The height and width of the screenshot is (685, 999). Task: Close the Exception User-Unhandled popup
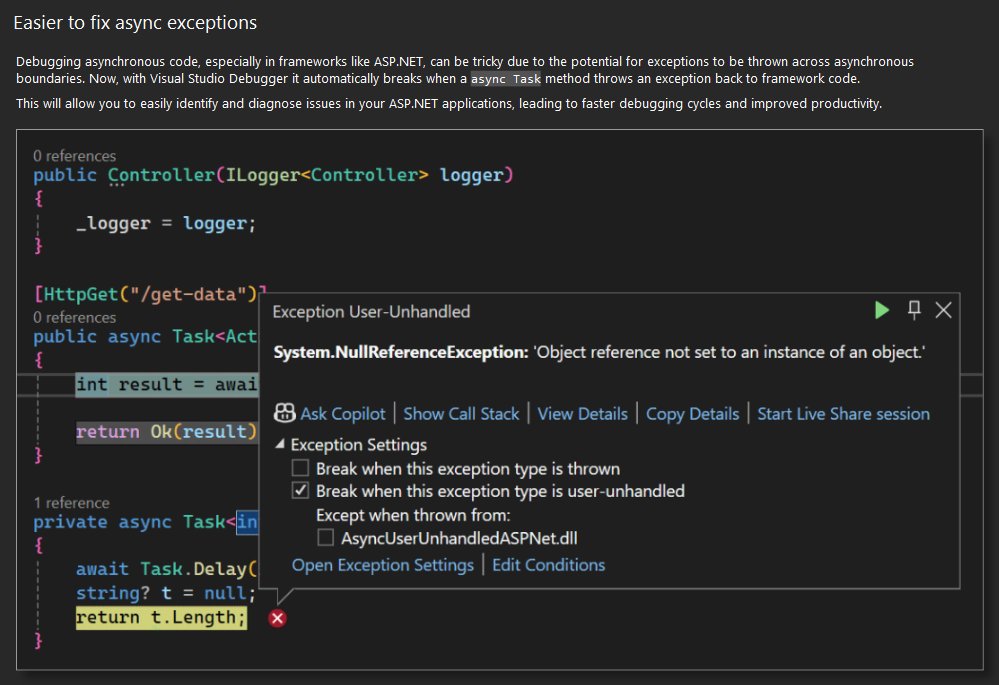coord(944,310)
